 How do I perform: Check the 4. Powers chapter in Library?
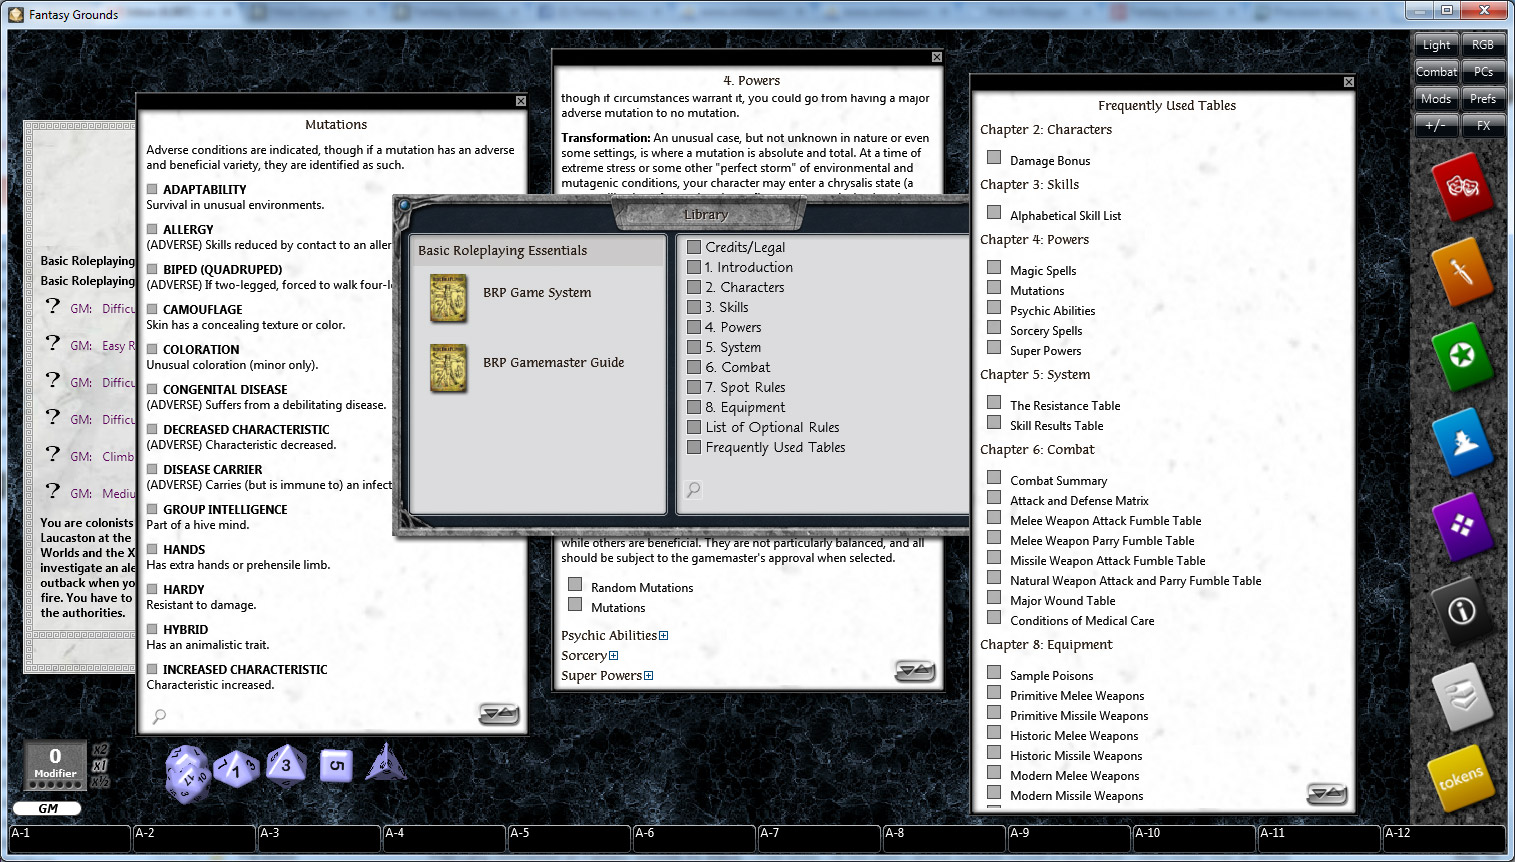click(x=695, y=327)
